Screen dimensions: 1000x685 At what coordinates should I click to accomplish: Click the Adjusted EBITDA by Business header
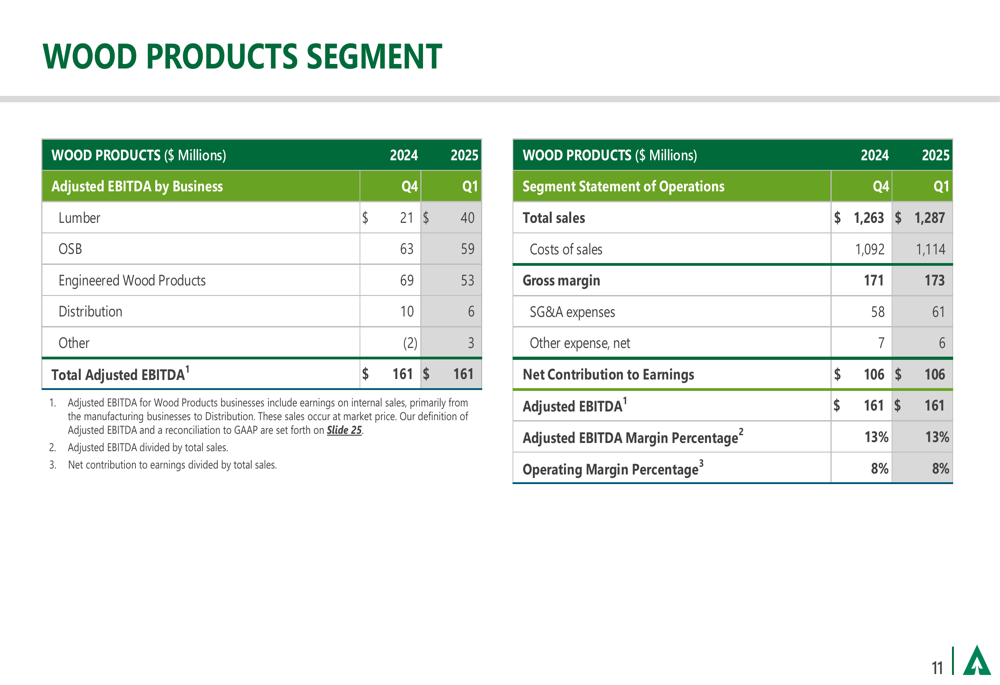pos(137,186)
